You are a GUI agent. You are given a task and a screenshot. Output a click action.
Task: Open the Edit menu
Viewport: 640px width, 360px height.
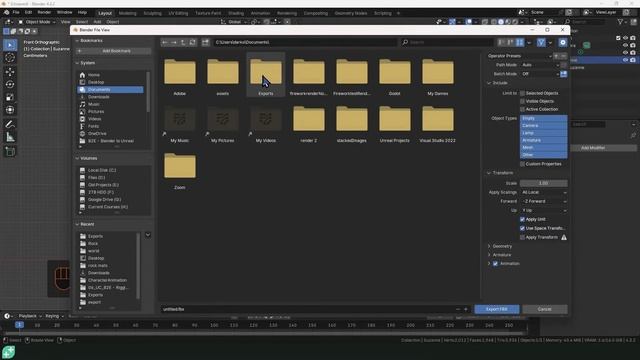tap(28, 13)
